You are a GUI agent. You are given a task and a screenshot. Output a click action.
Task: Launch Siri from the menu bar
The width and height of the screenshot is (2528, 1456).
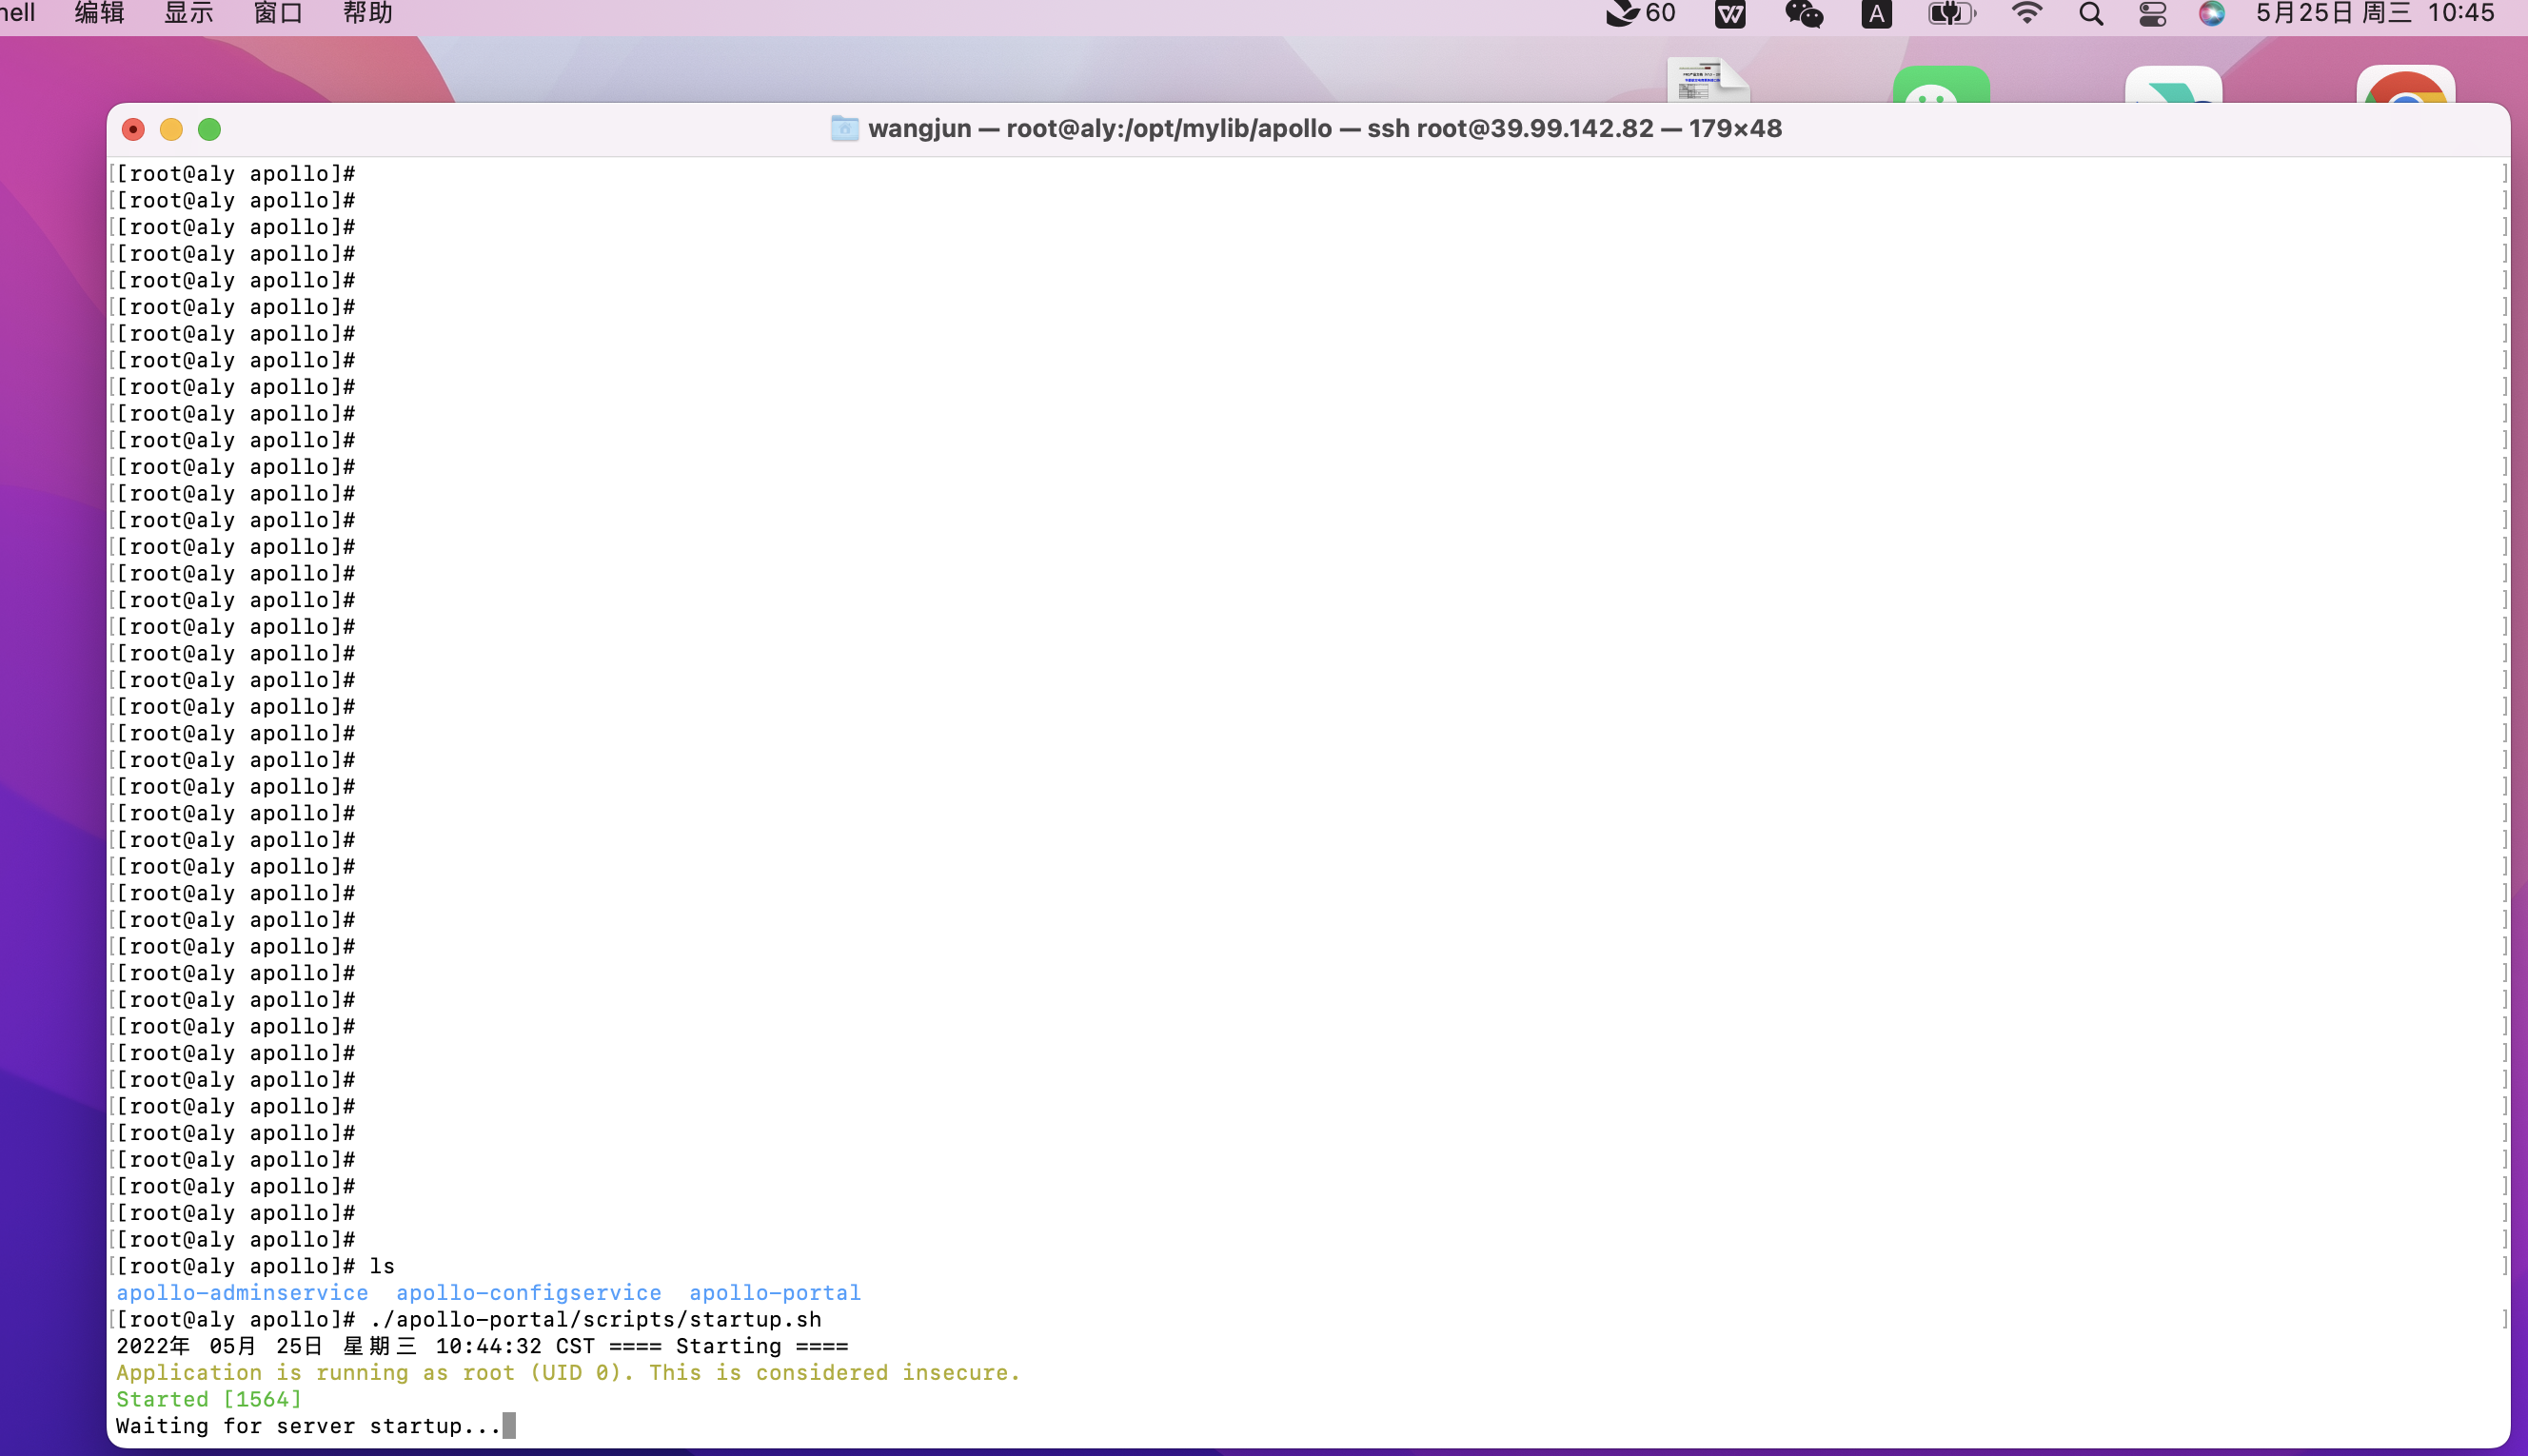pos(2211,14)
